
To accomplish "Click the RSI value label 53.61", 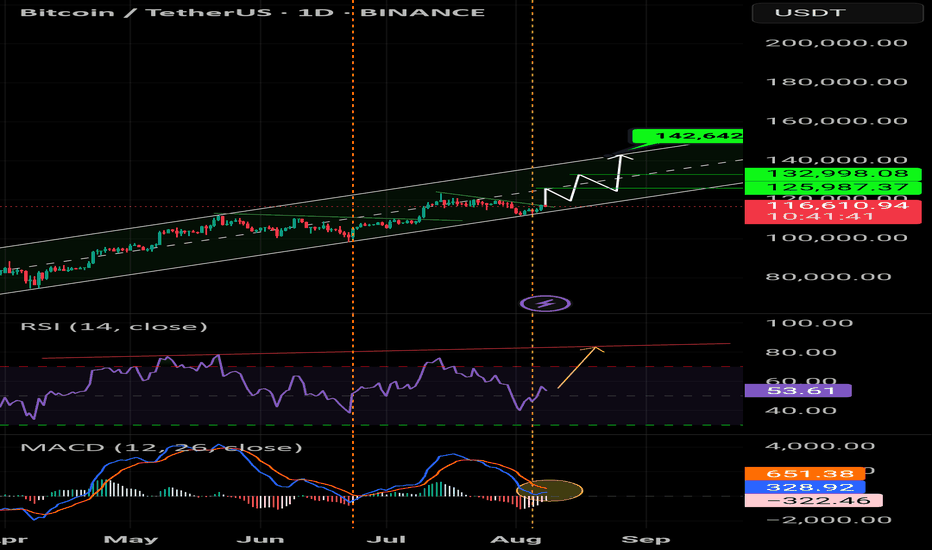I will coord(798,391).
